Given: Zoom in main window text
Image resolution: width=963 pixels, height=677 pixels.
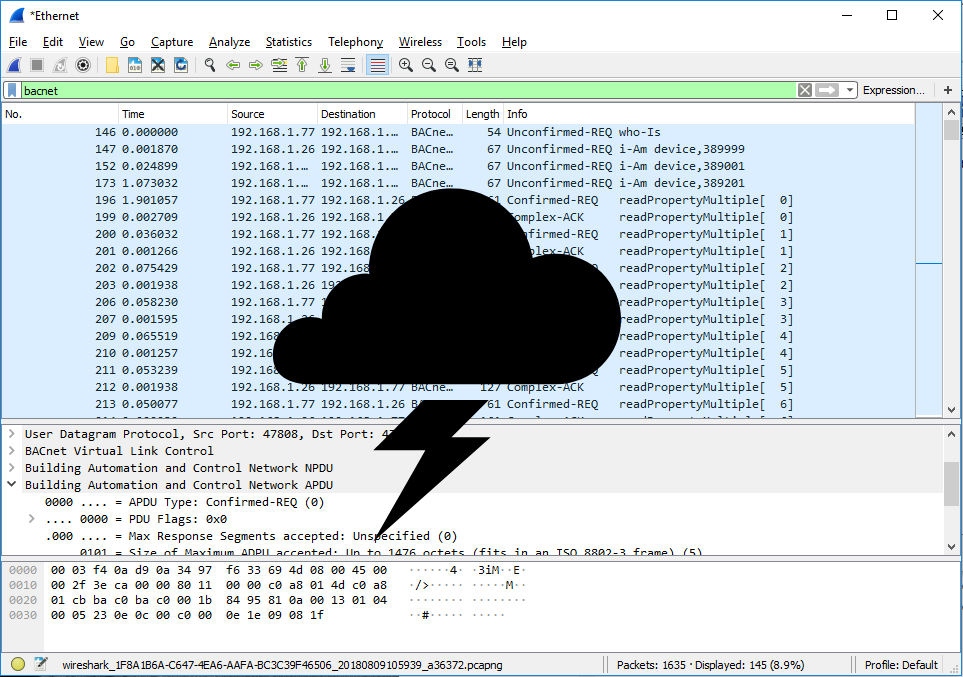Looking at the screenshot, I should (x=405, y=65).
